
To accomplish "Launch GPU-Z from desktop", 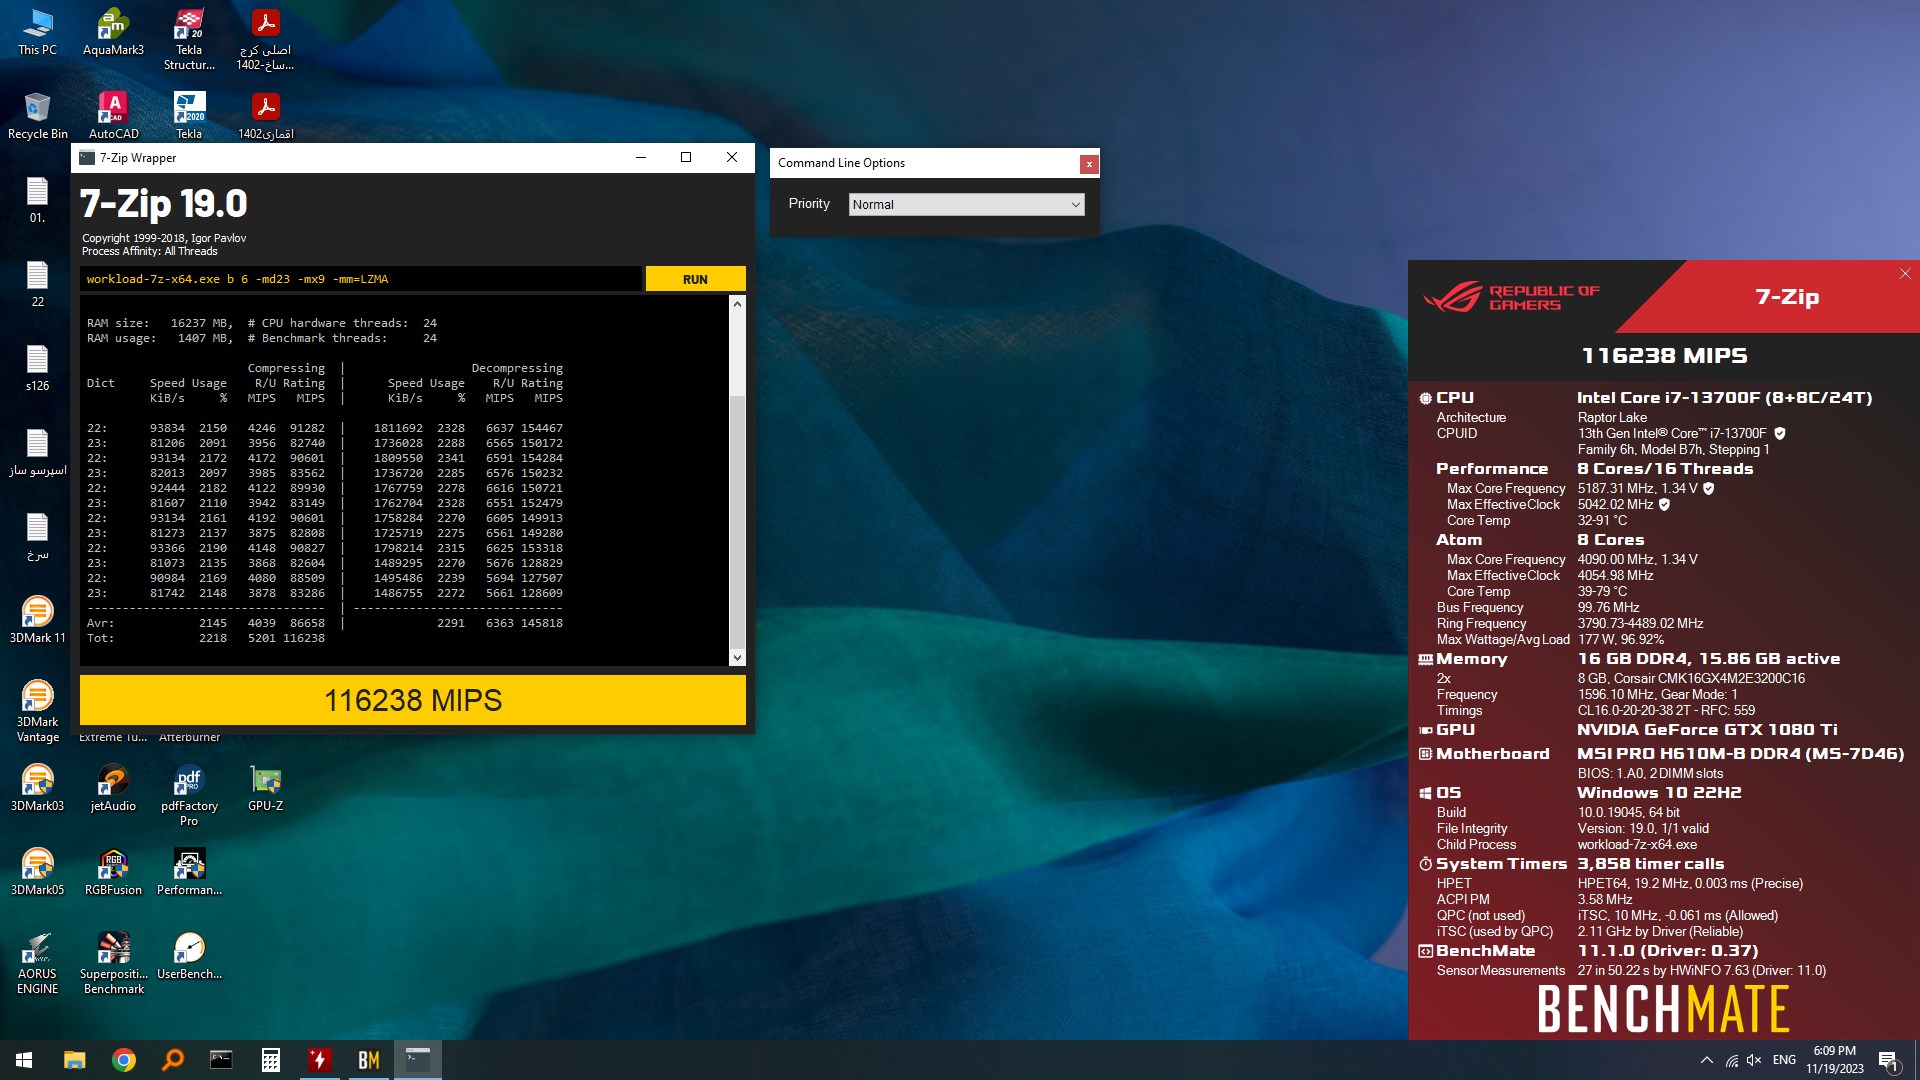I will point(265,788).
